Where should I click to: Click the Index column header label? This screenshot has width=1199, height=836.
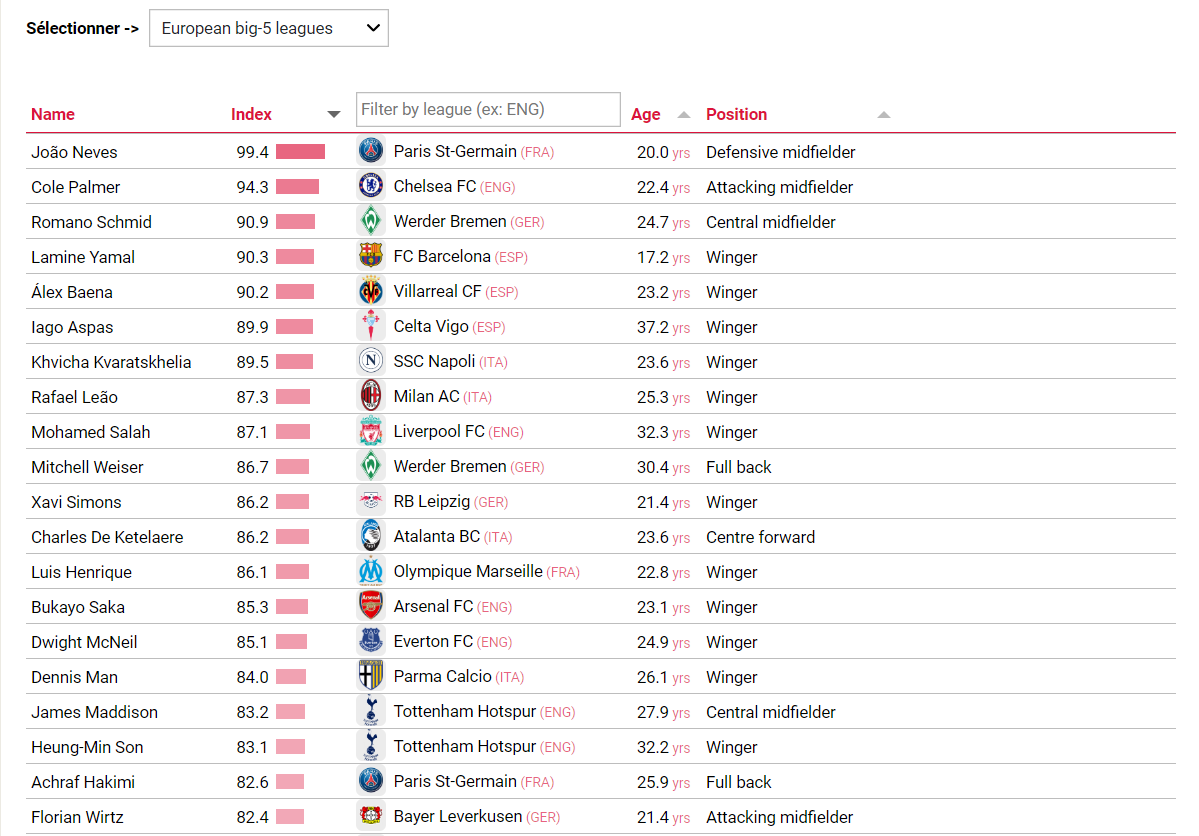[x=251, y=115]
